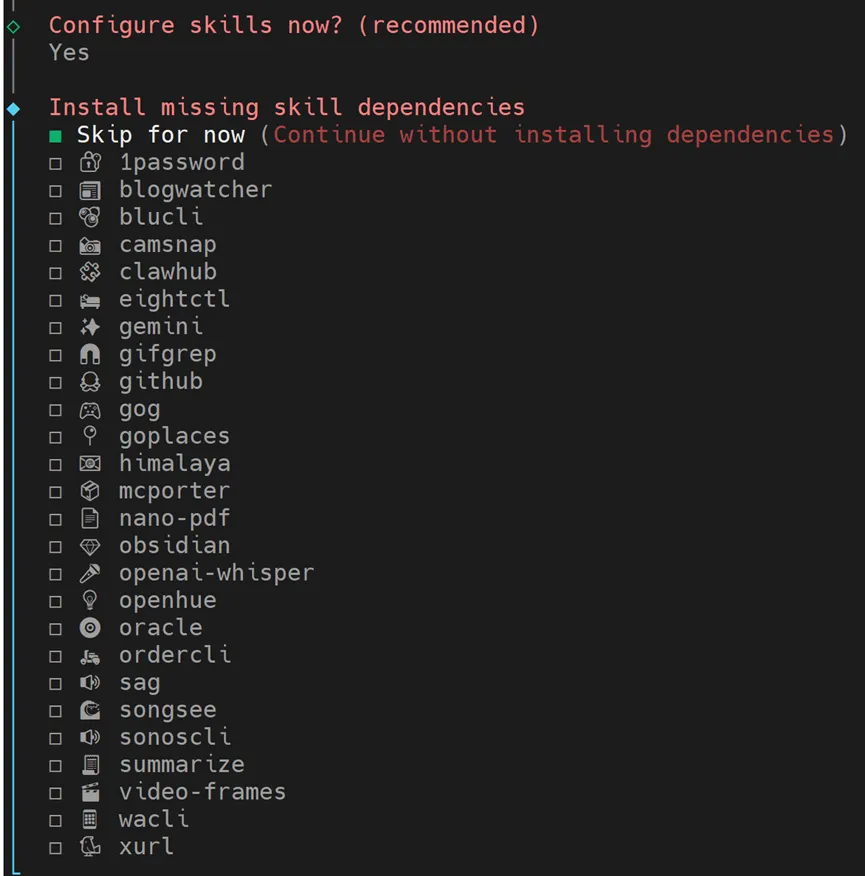This screenshot has width=865, height=876.
Task: Check the github skill checkbox
Action: click(56, 382)
